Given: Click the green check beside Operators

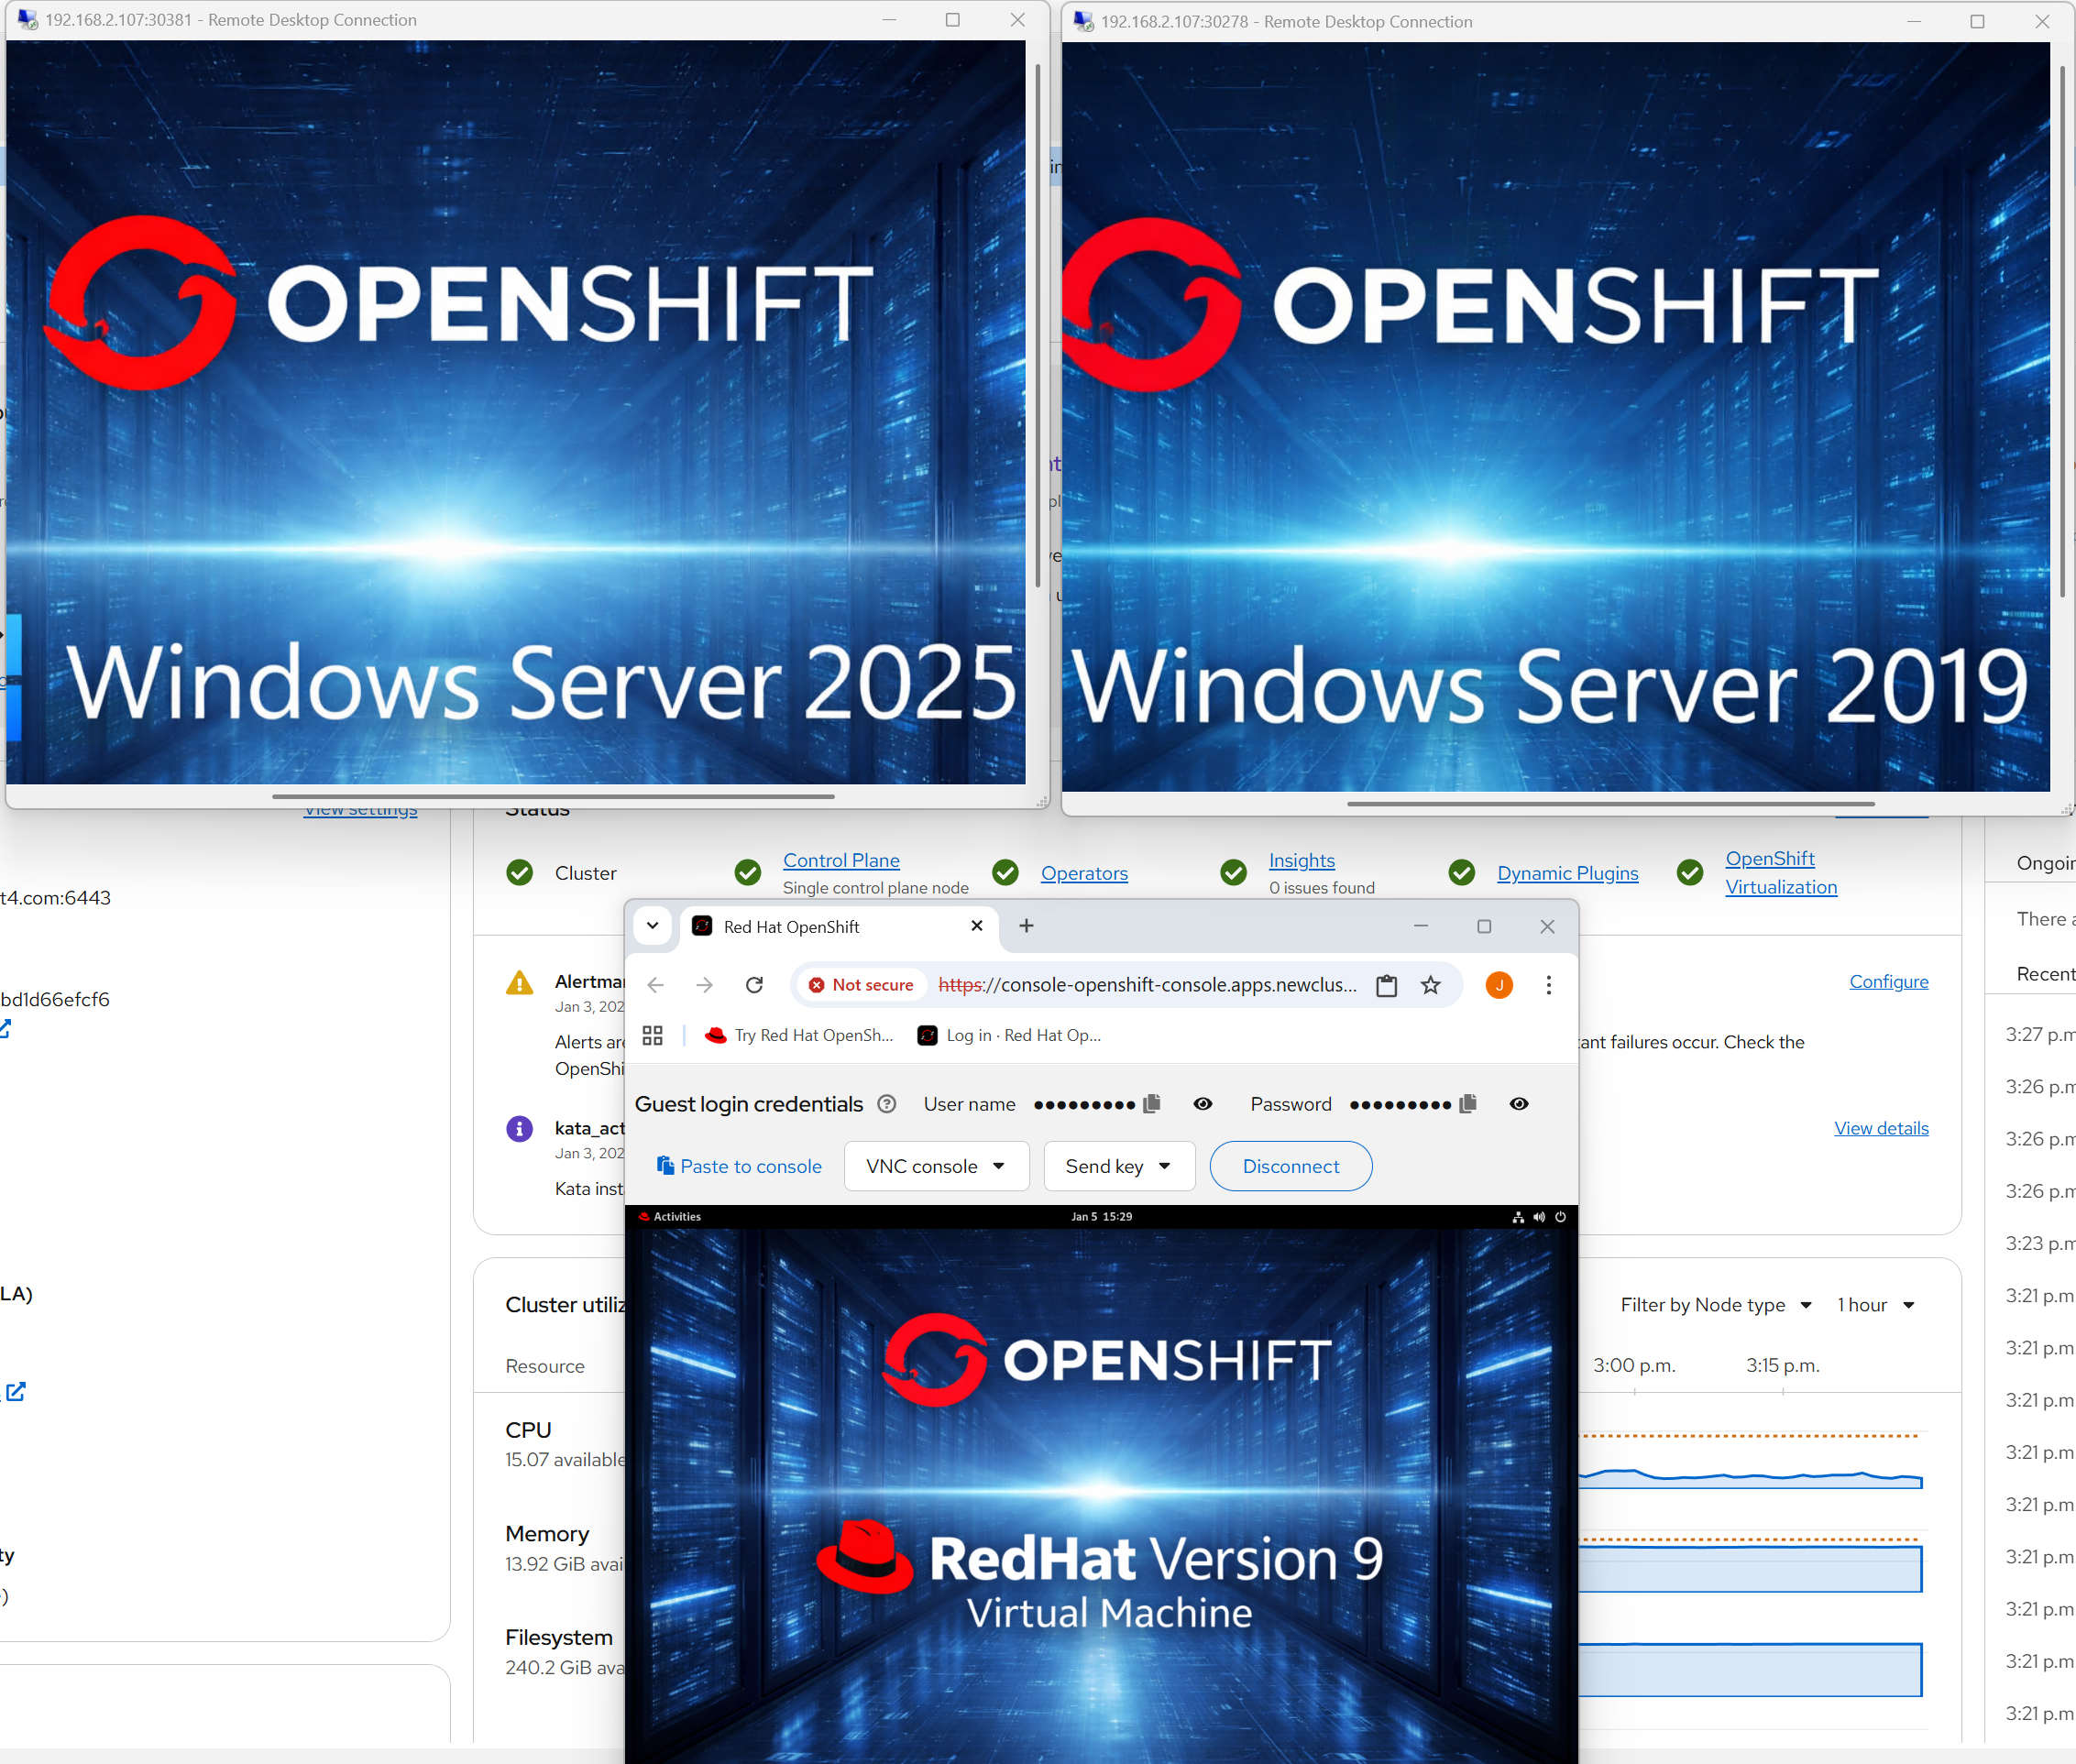Looking at the screenshot, I should click(1006, 873).
